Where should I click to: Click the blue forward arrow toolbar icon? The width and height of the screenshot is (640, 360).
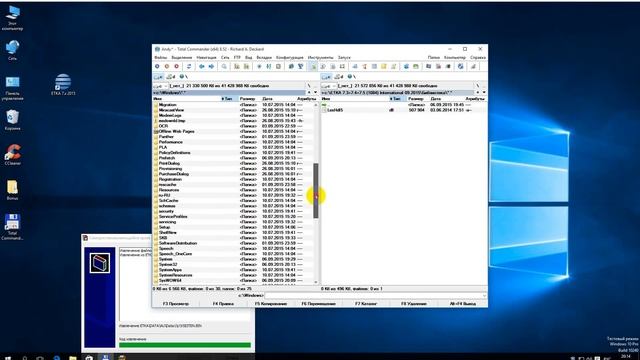point(211,67)
